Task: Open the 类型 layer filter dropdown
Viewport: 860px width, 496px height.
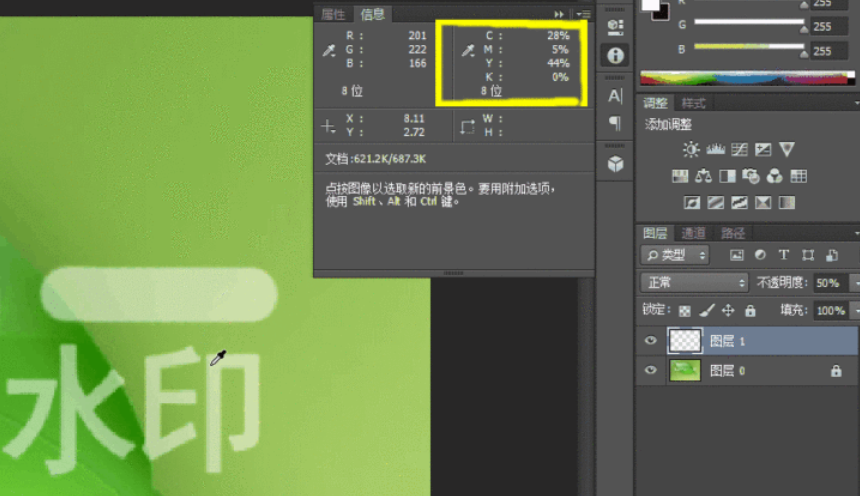Action: pos(675,255)
